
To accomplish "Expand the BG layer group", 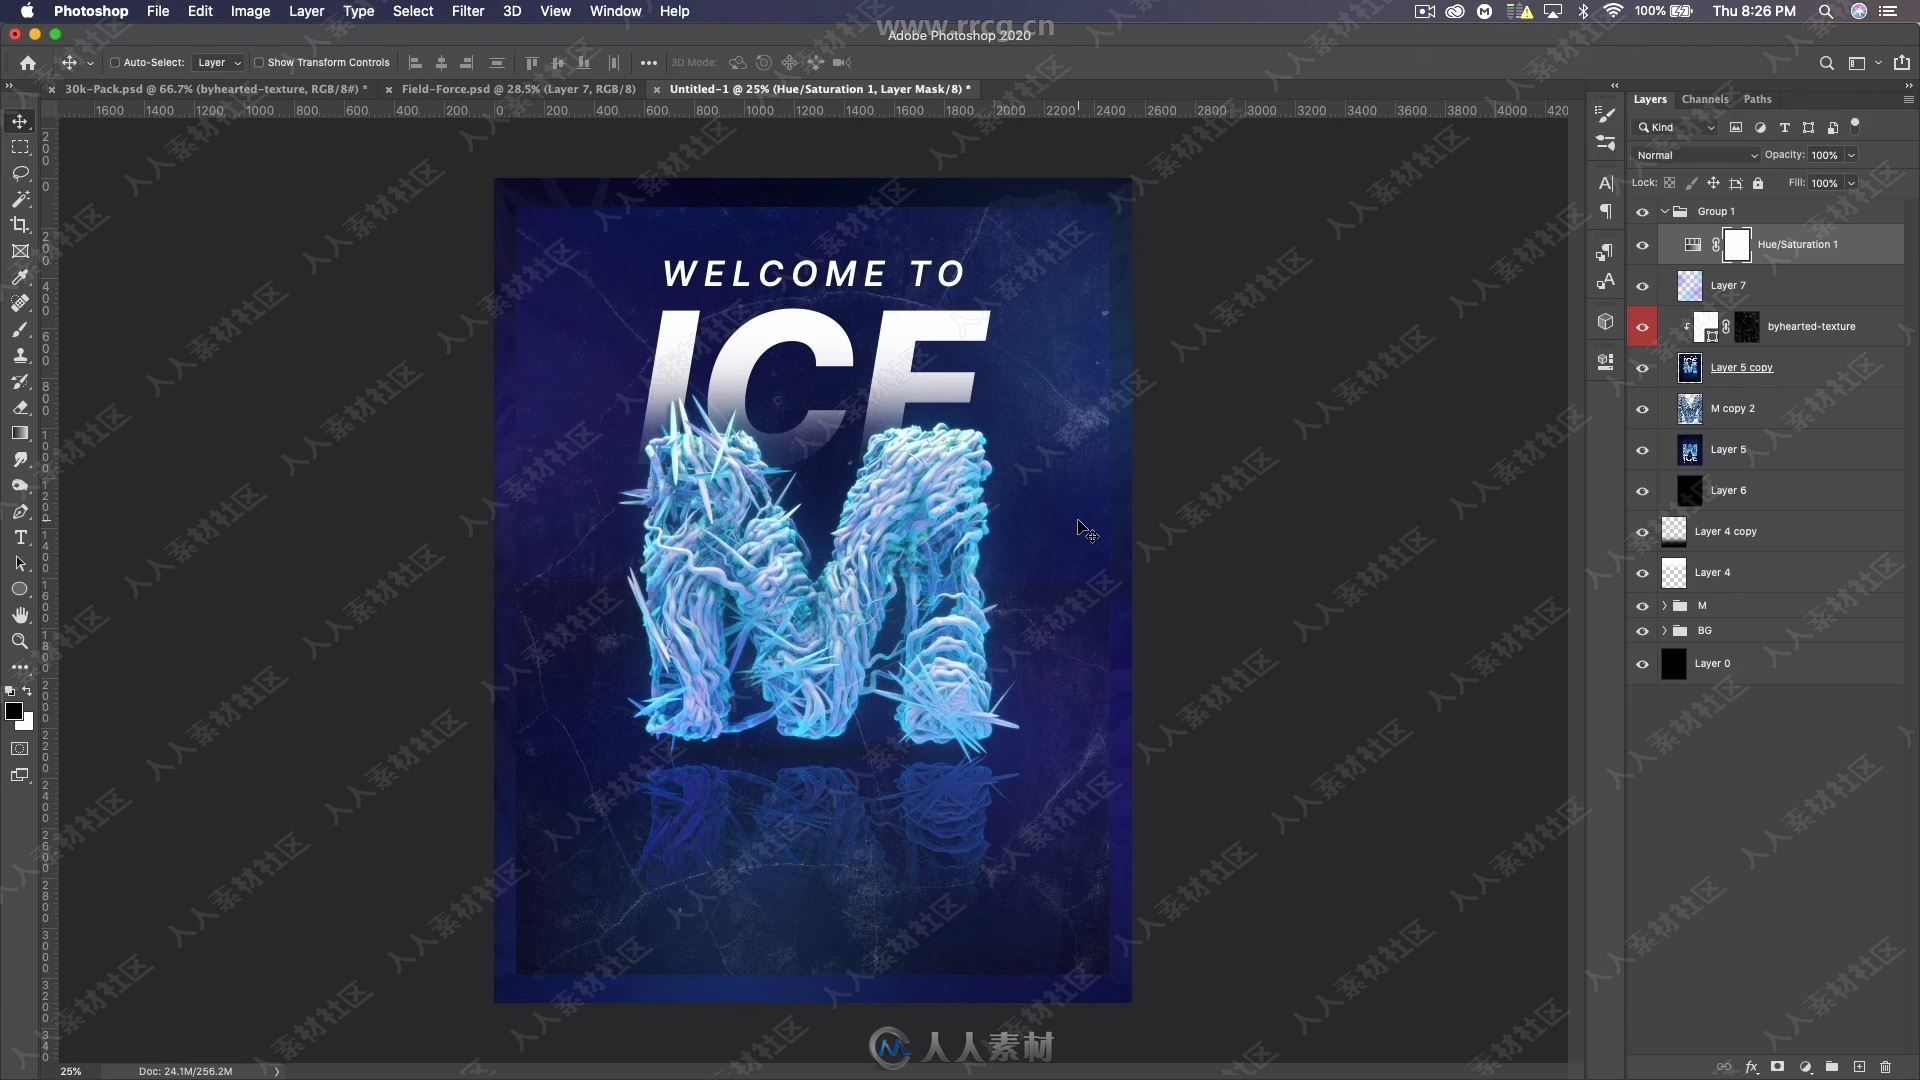I will tap(1663, 630).
